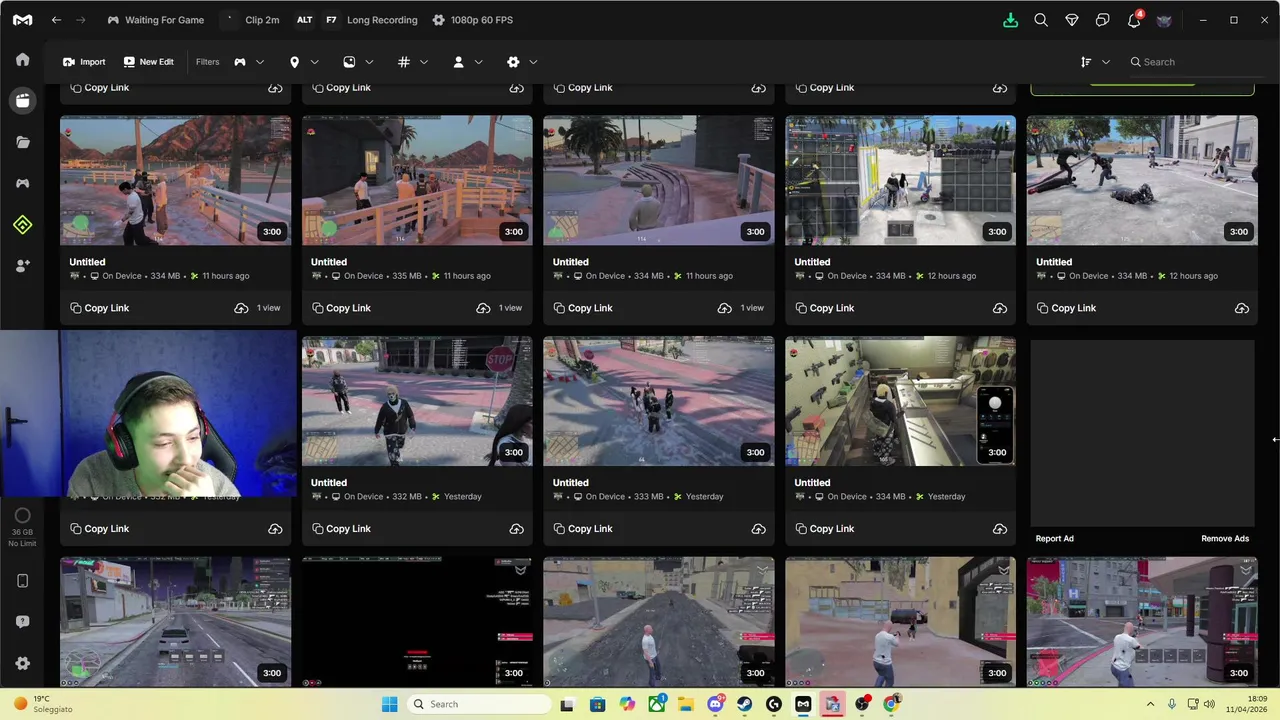Screen dimensions: 1280x720
Task: Open the premium diamond icon
Action: click(x=1072, y=20)
